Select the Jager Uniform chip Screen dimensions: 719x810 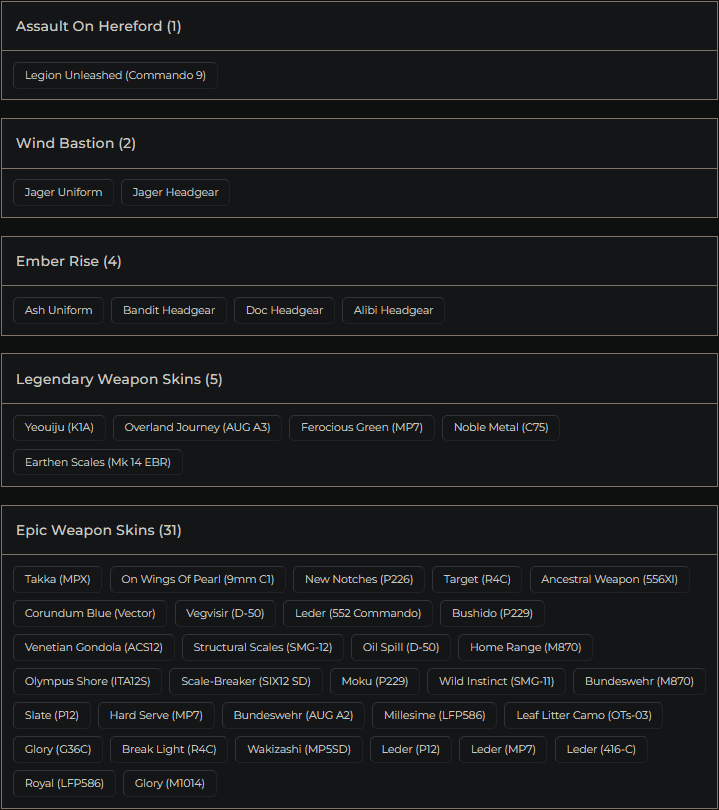point(63,192)
